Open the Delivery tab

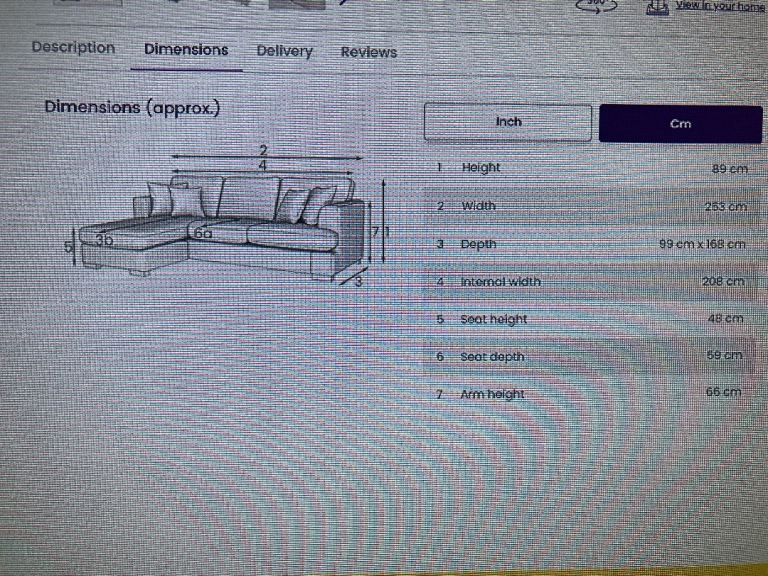(284, 52)
